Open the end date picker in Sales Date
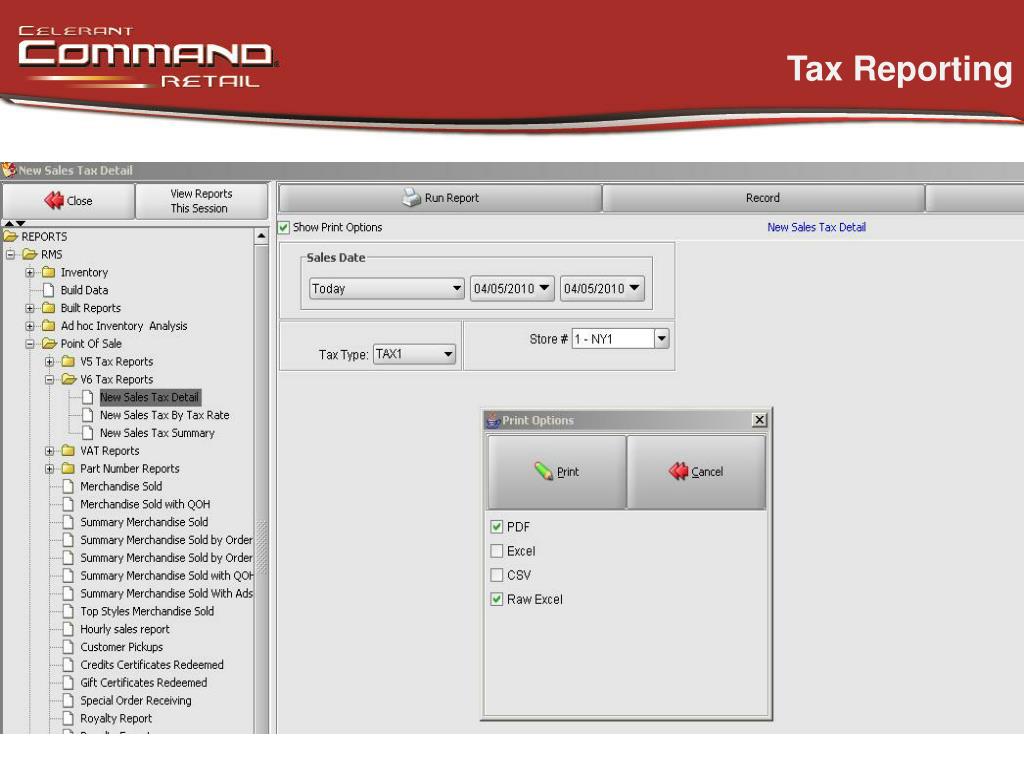Viewport: 1024px width, 768px height. (602, 288)
